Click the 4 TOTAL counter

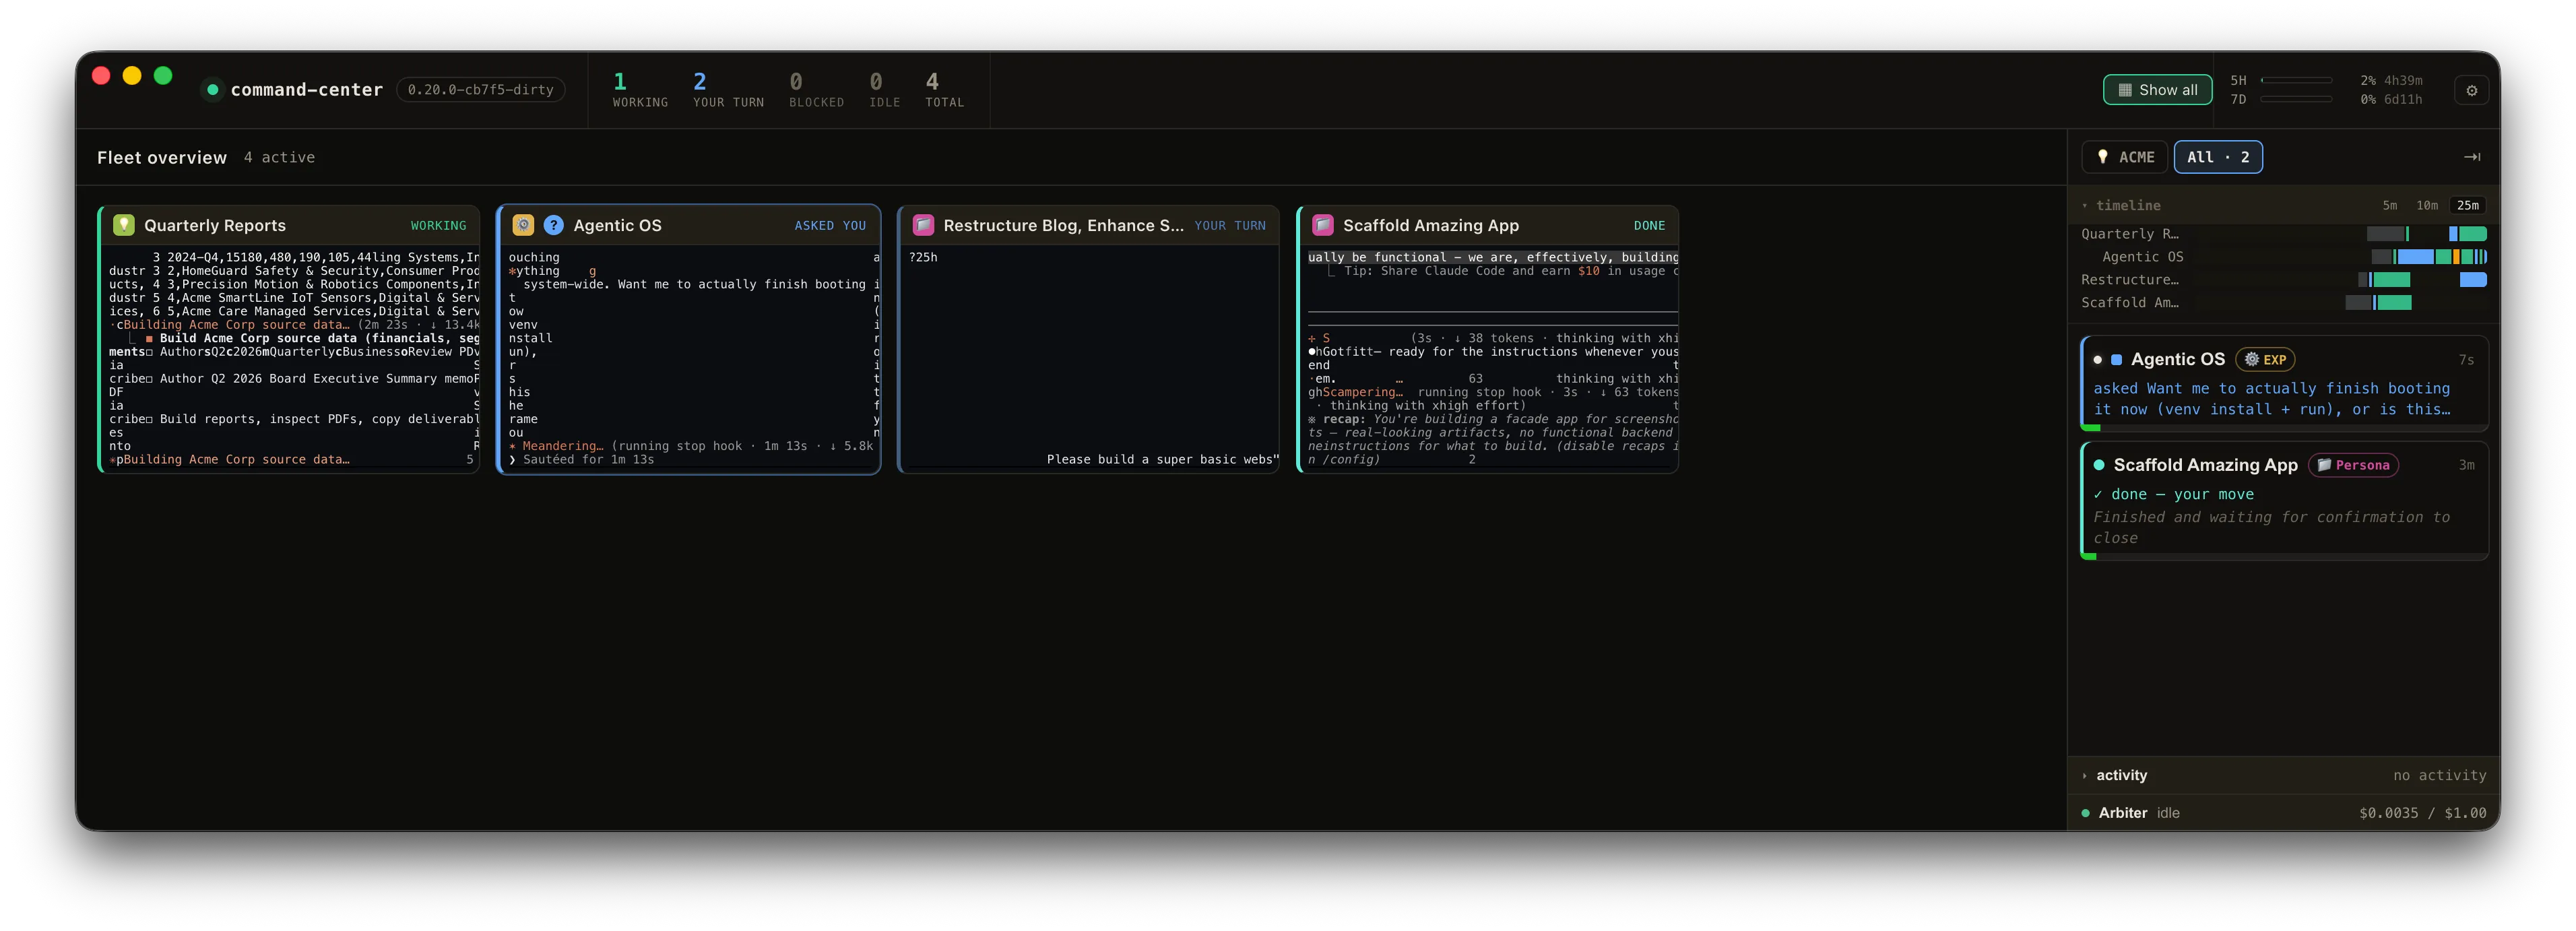[944, 89]
